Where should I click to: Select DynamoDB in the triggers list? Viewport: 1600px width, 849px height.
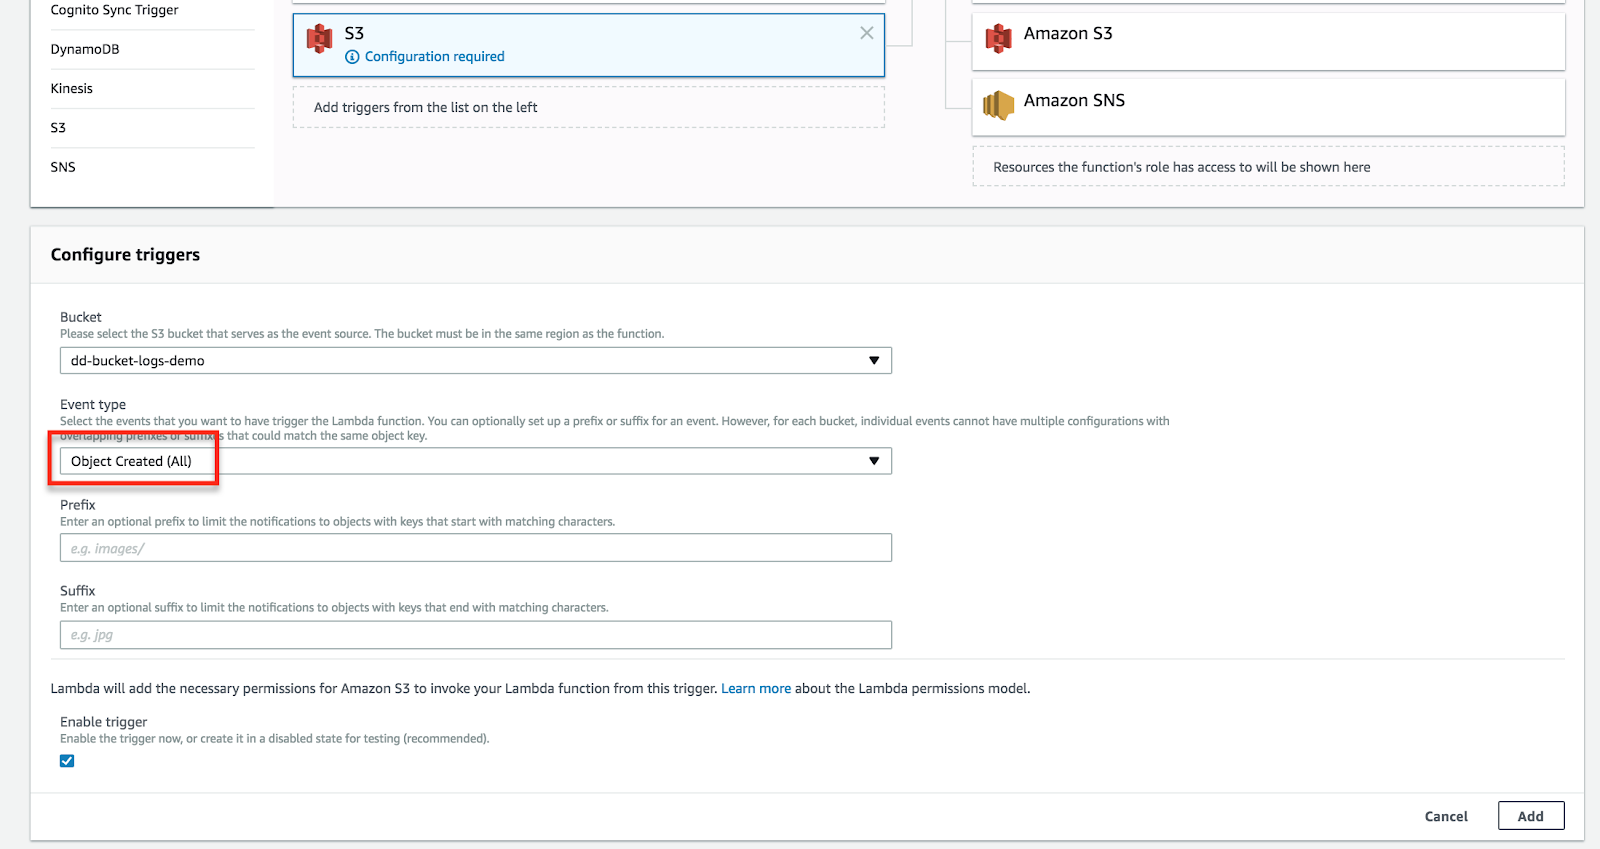[85, 49]
